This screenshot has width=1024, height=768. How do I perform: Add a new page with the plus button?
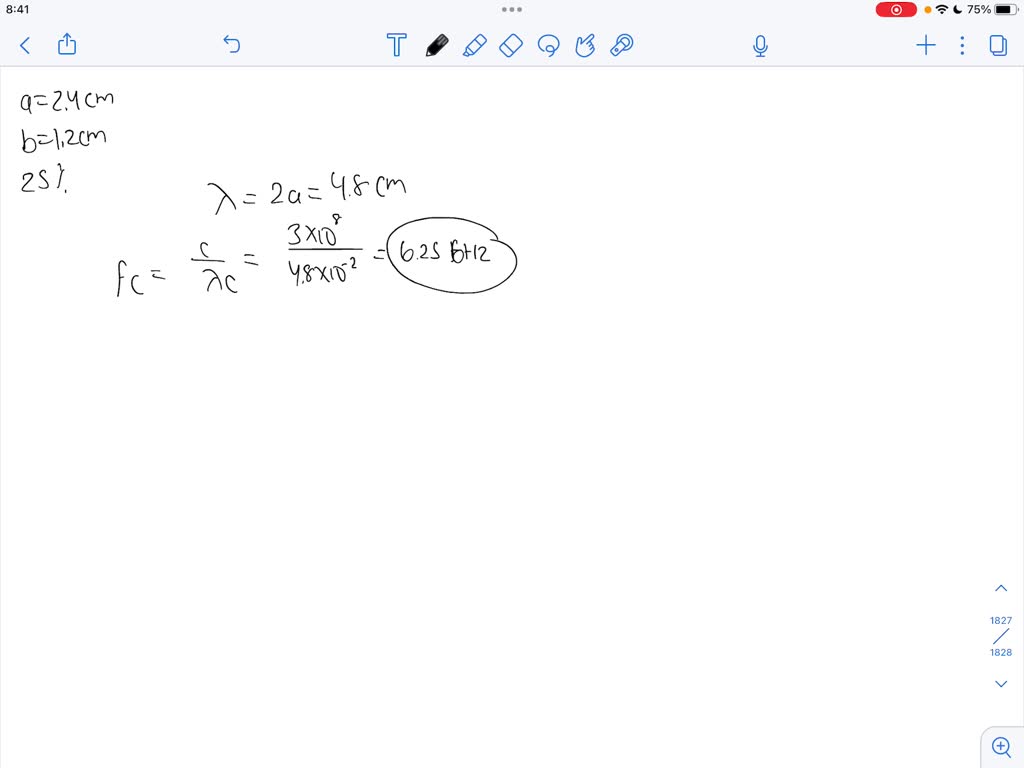925,45
